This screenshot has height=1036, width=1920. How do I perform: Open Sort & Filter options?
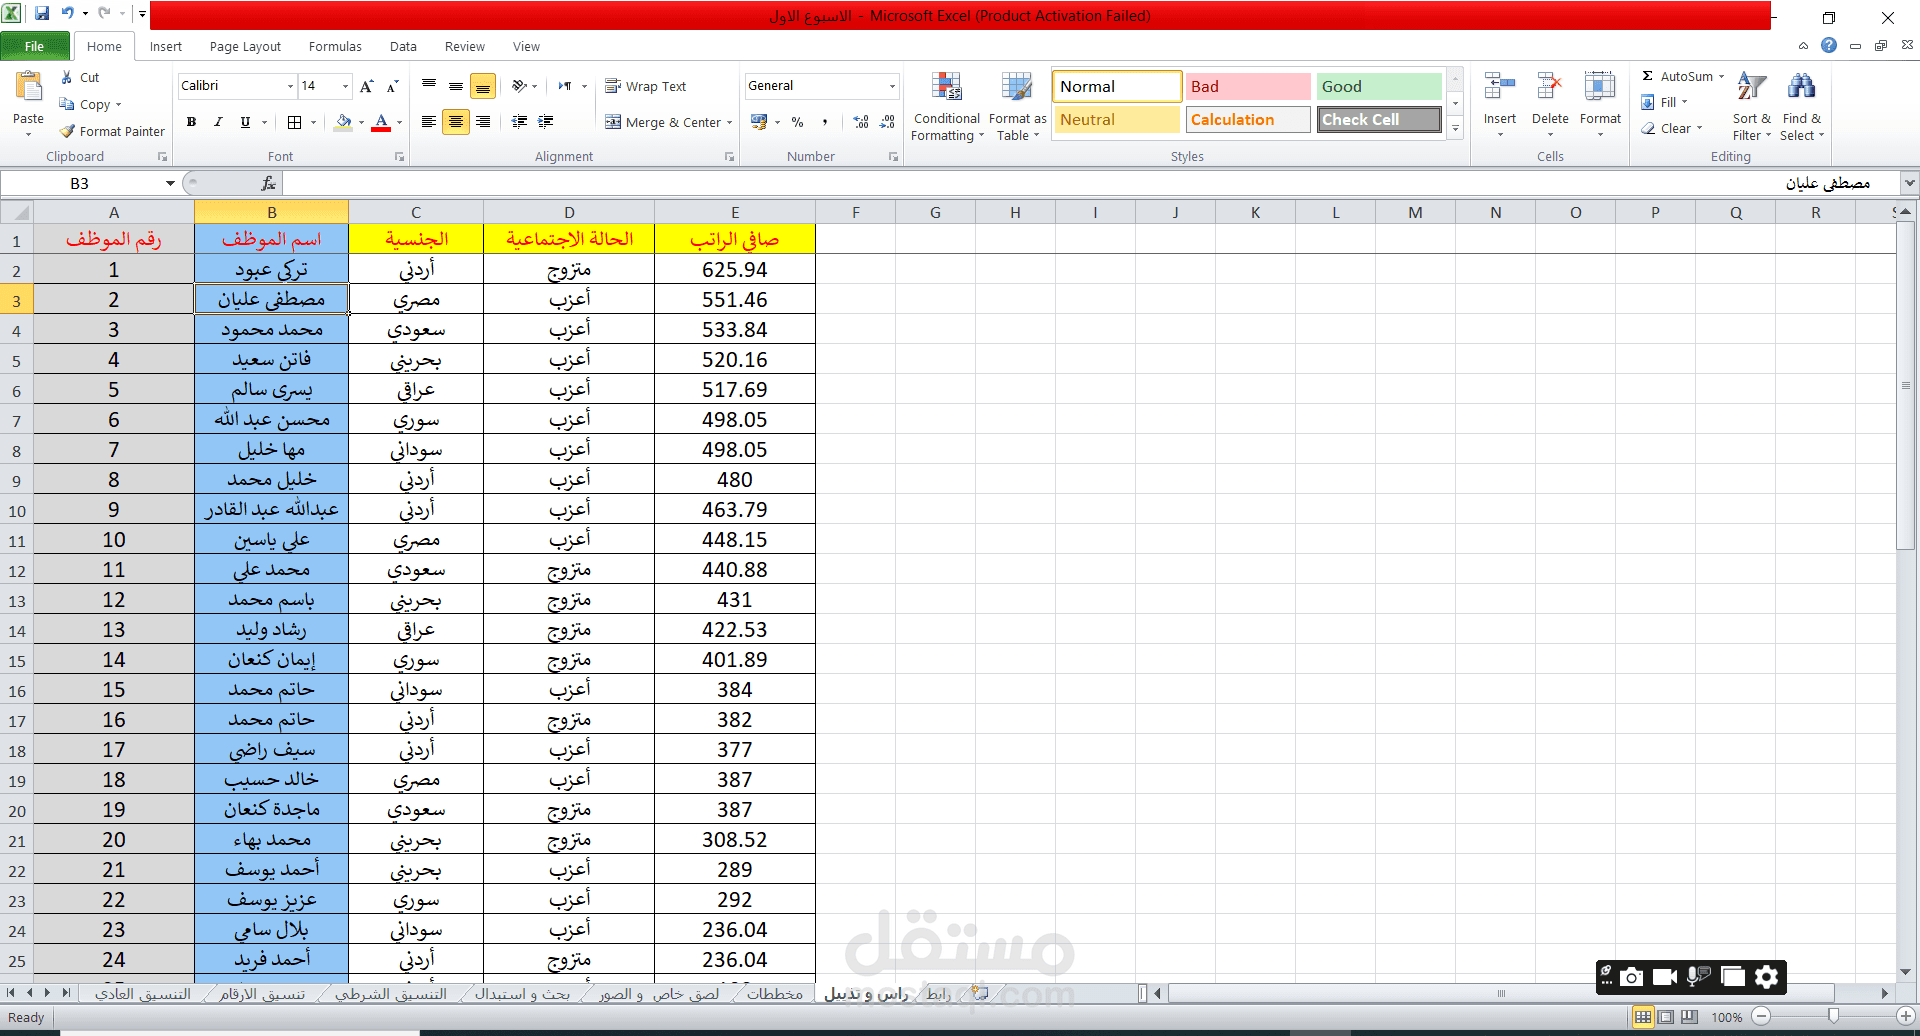click(x=1751, y=106)
